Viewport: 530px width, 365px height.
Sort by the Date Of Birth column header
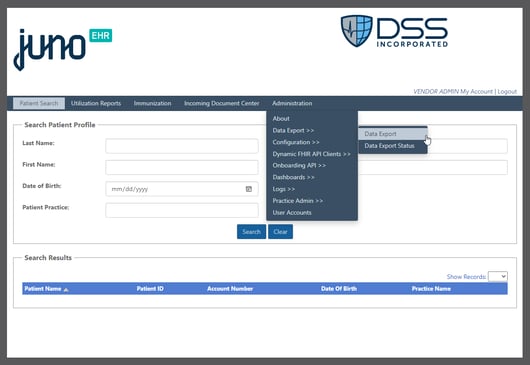click(x=339, y=289)
